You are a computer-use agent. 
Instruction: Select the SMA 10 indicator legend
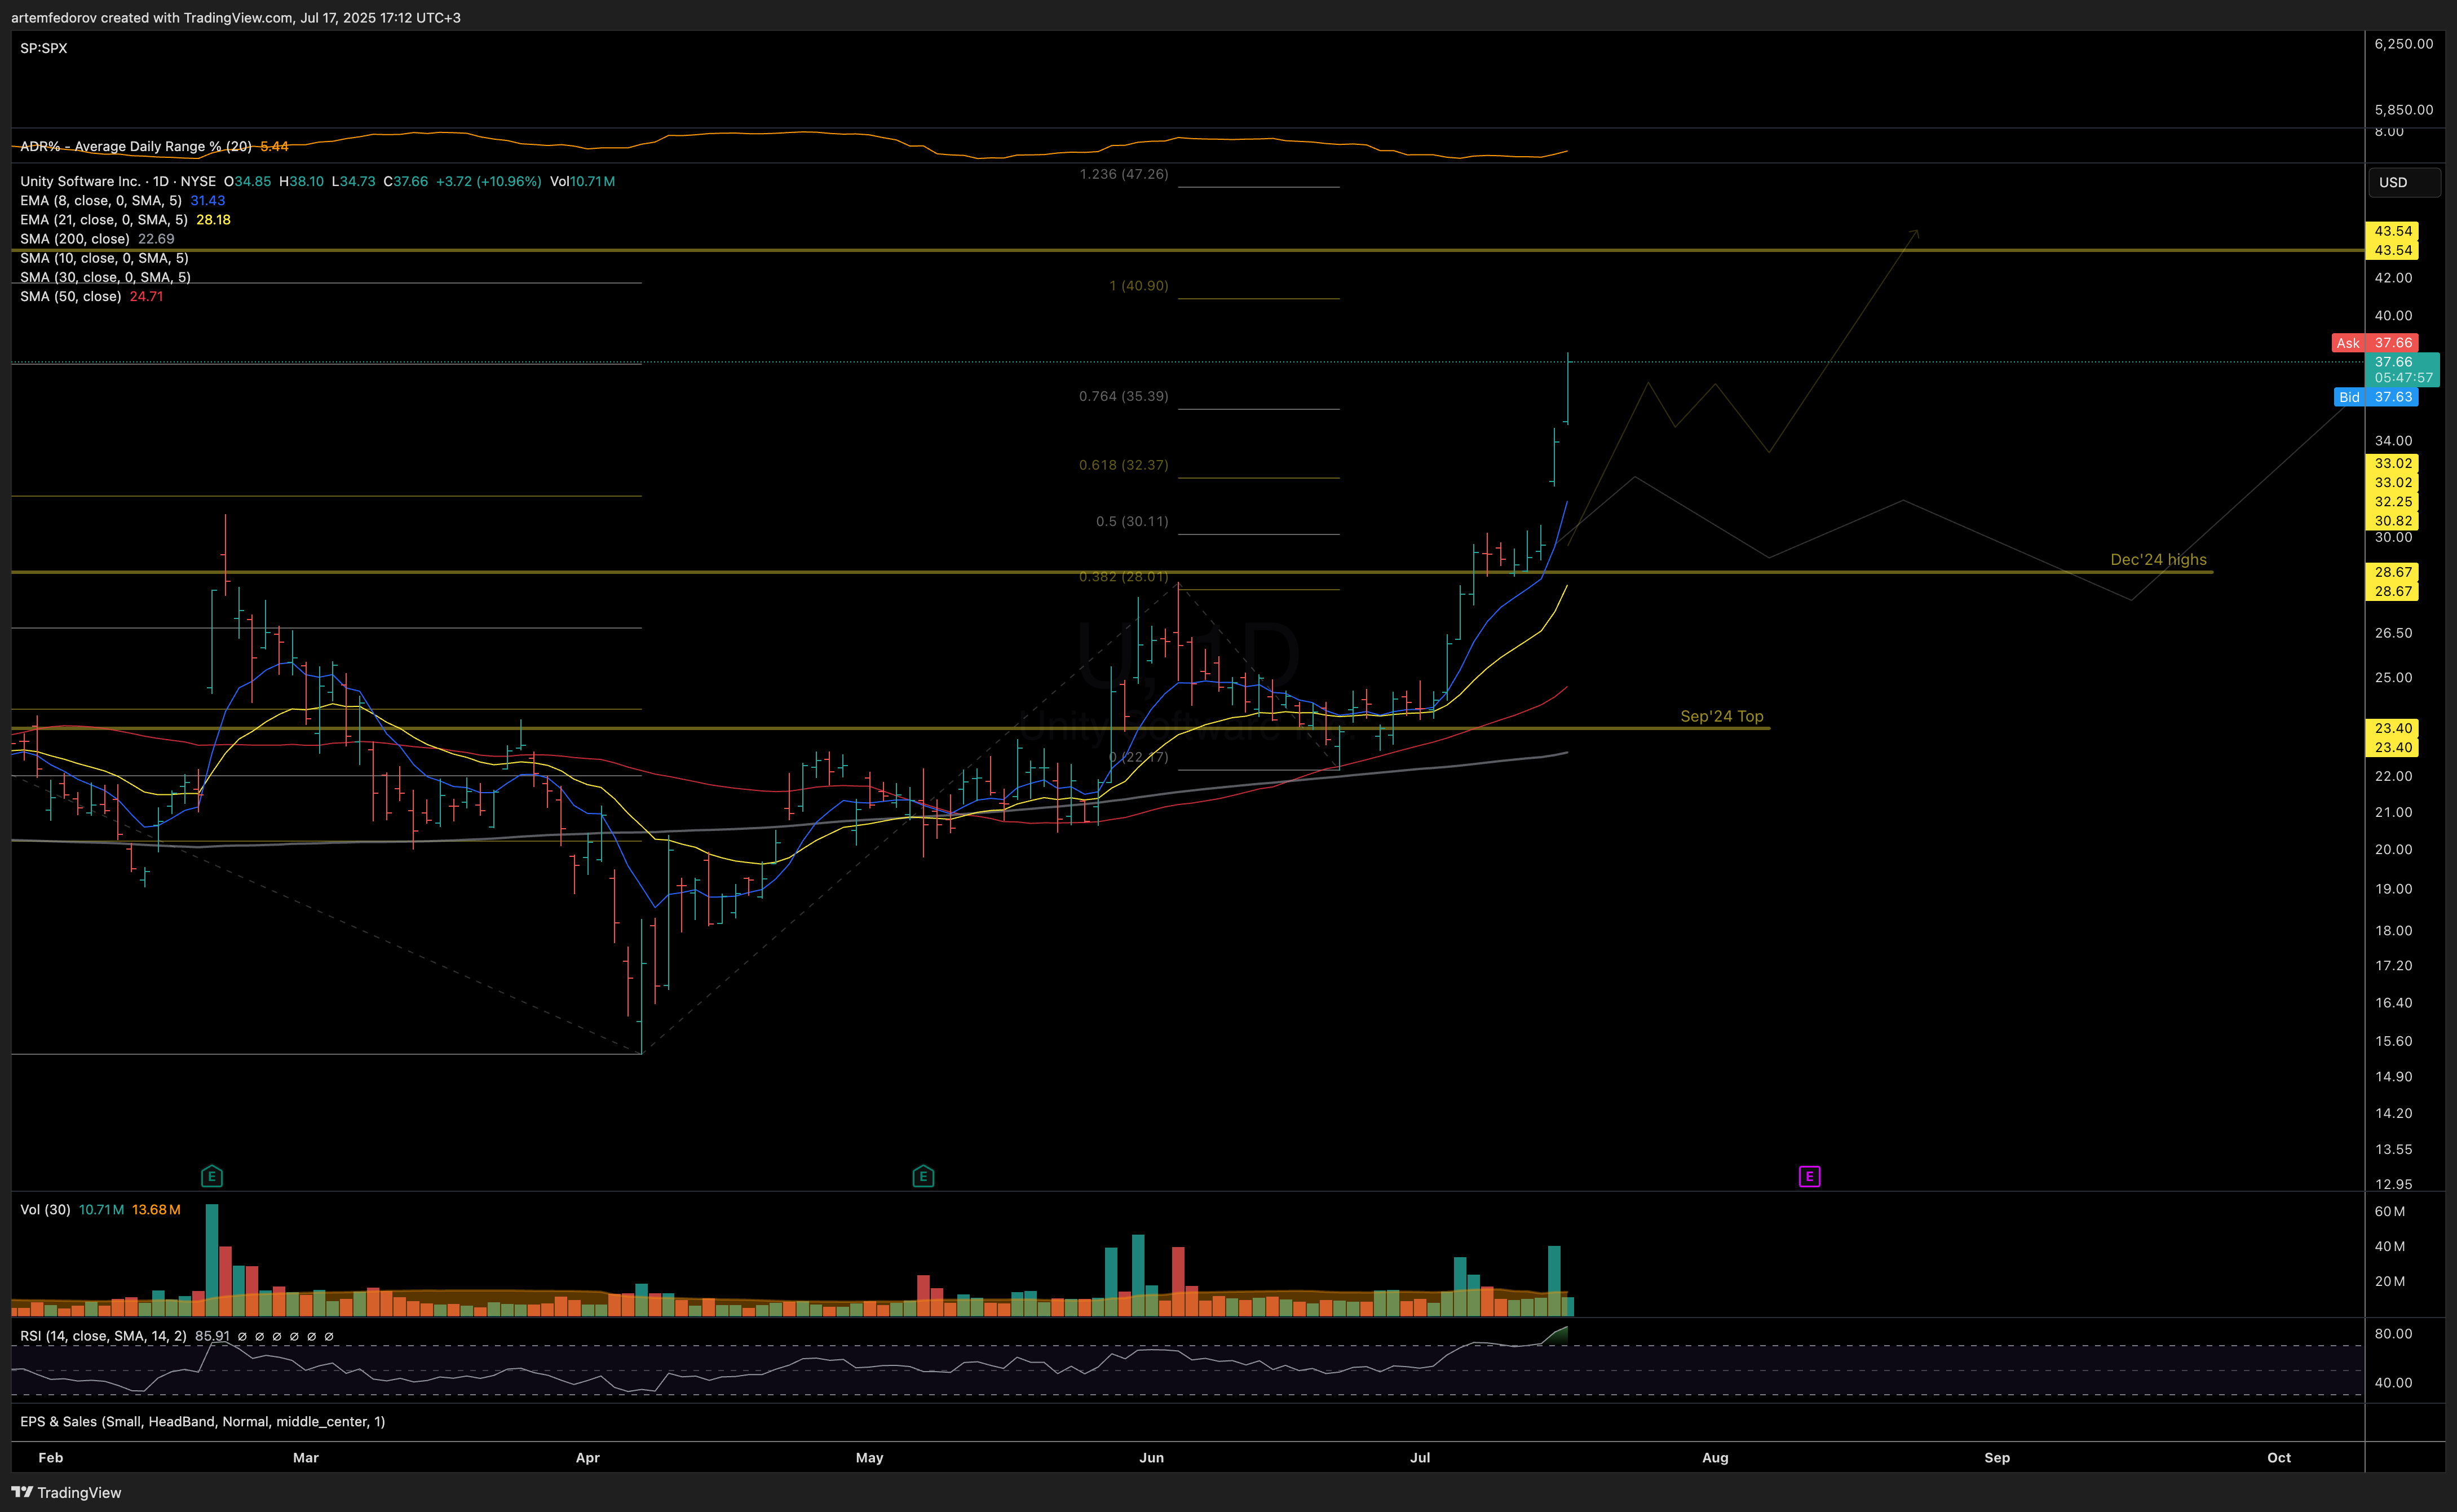105,258
